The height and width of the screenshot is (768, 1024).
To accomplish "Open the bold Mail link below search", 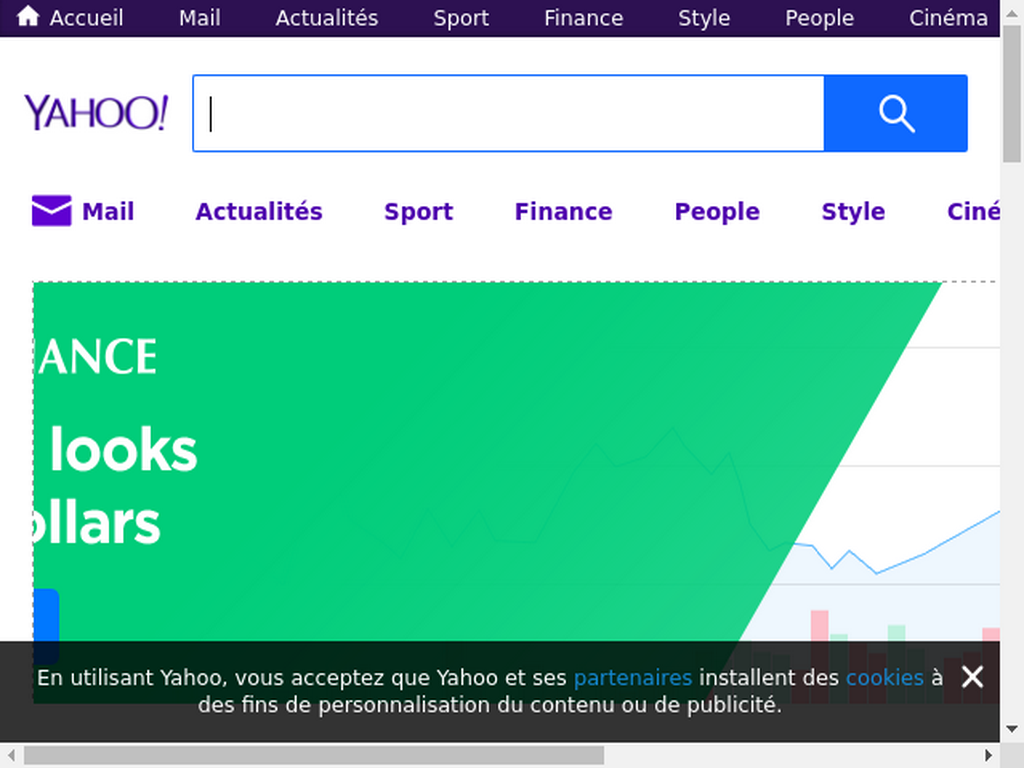I will pyautogui.click(x=108, y=211).
